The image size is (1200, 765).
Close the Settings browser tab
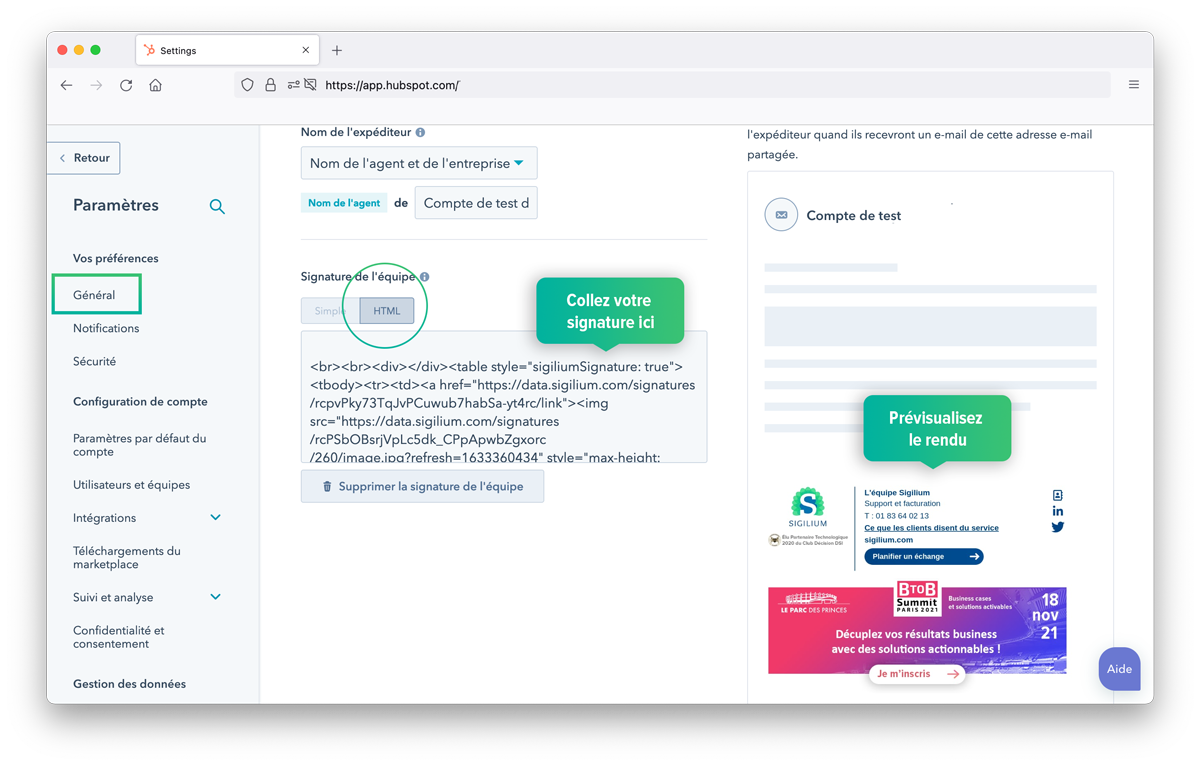coord(306,50)
